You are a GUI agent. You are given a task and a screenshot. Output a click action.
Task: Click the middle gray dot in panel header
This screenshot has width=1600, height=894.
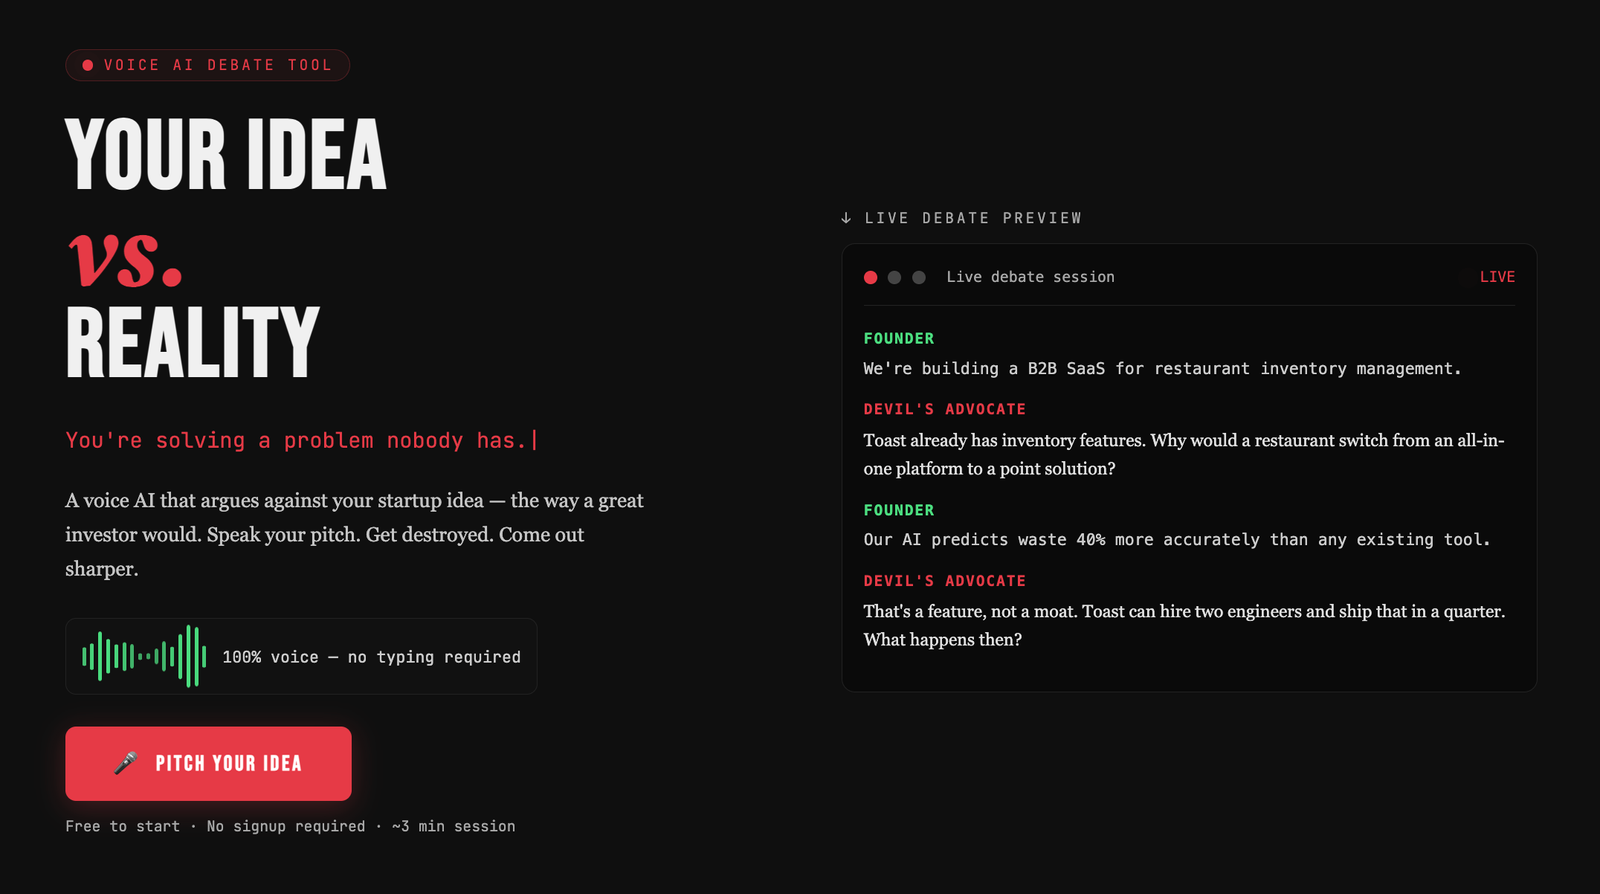(x=894, y=277)
